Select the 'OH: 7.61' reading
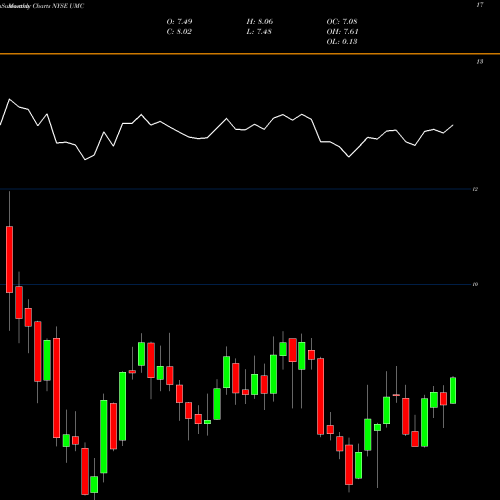 342,31
